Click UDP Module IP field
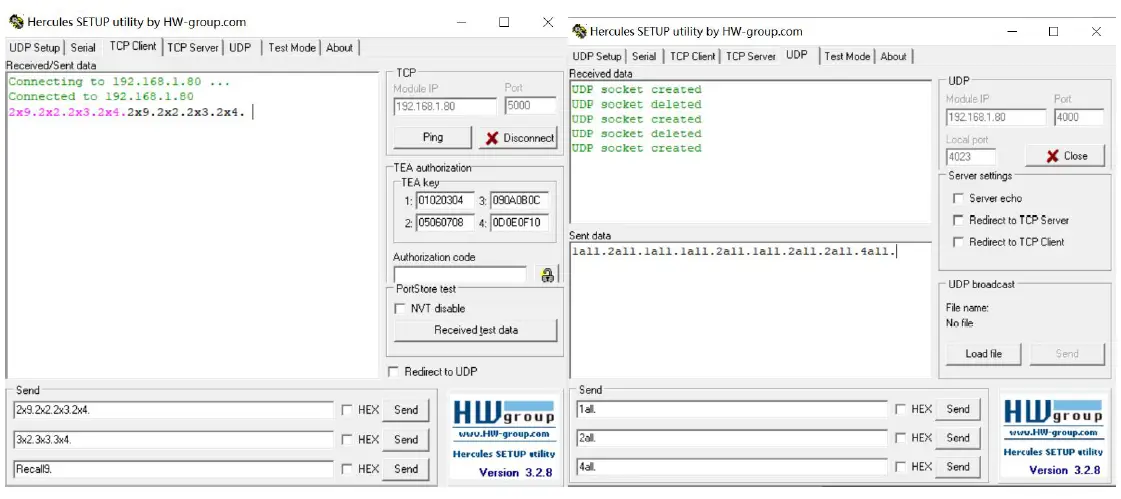Screen dimensions: 1121x499 coord(996,117)
